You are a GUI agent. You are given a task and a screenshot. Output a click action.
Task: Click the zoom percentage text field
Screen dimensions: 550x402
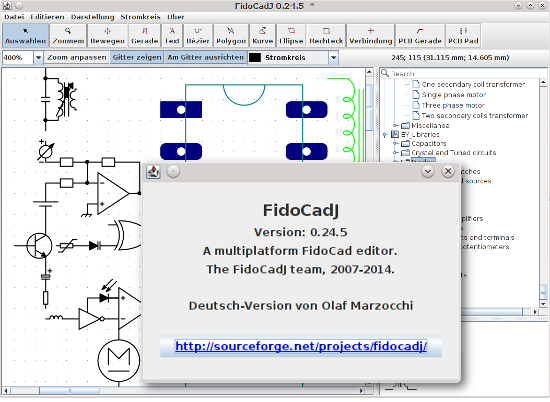tap(18, 58)
